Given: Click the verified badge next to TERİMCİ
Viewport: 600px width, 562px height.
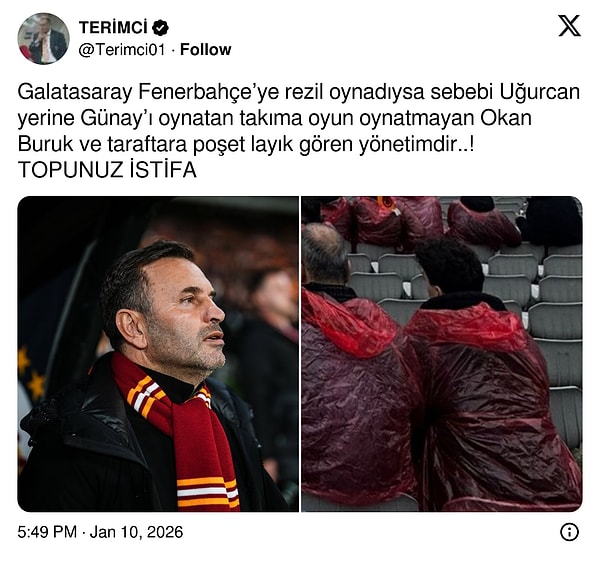Looking at the screenshot, I should [x=160, y=28].
